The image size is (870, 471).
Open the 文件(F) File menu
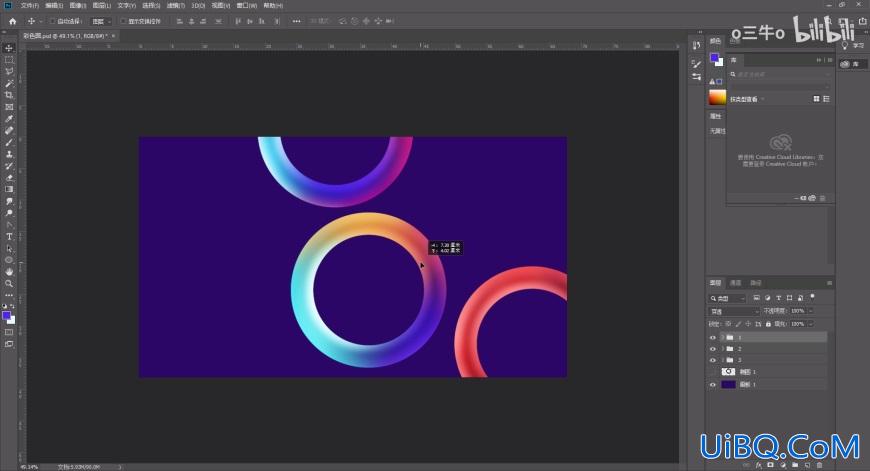pos(29,6)
